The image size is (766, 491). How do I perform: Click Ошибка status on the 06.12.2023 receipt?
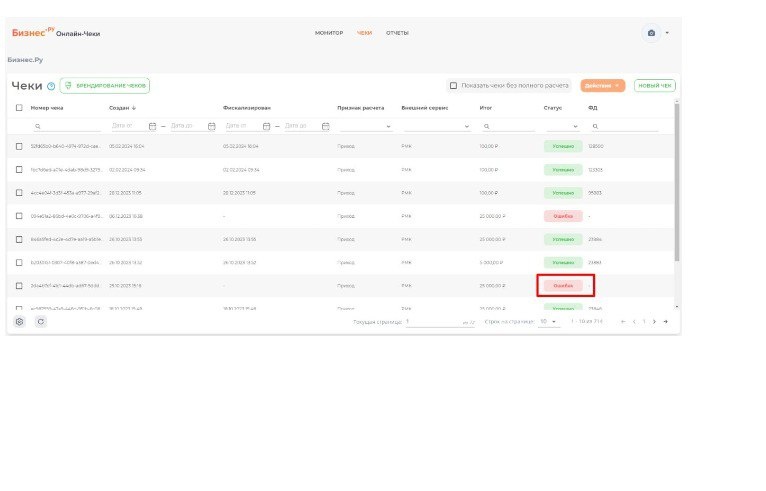click(x=563, y=216)
